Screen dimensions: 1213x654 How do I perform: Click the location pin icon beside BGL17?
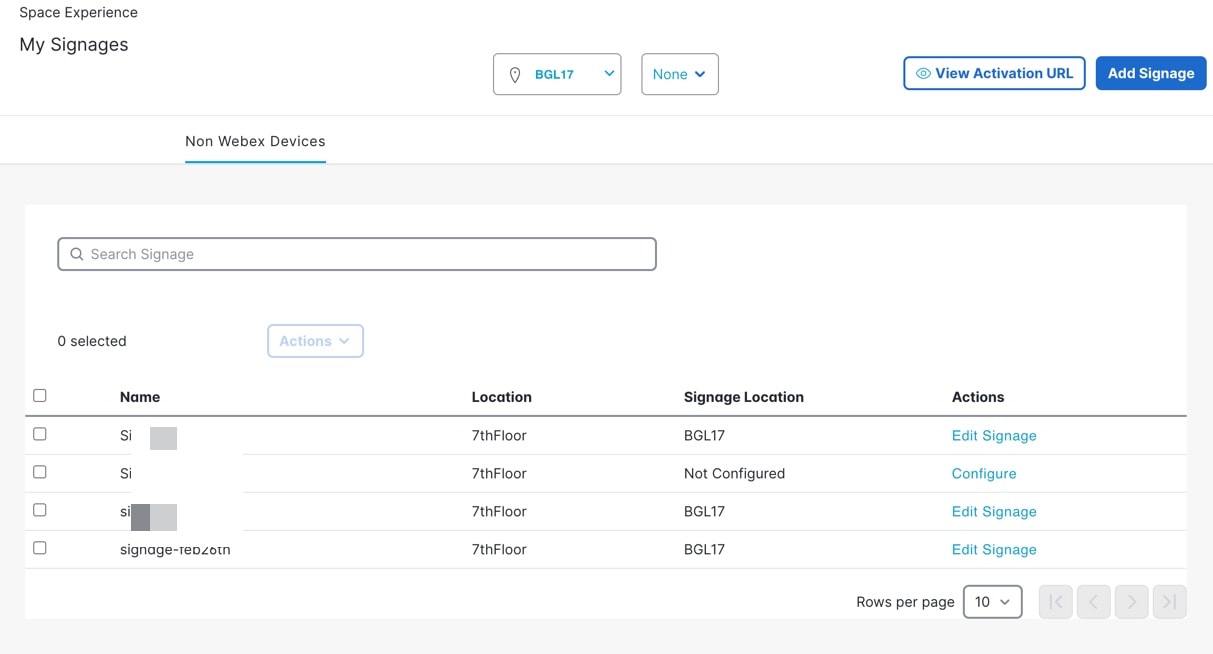515,75
